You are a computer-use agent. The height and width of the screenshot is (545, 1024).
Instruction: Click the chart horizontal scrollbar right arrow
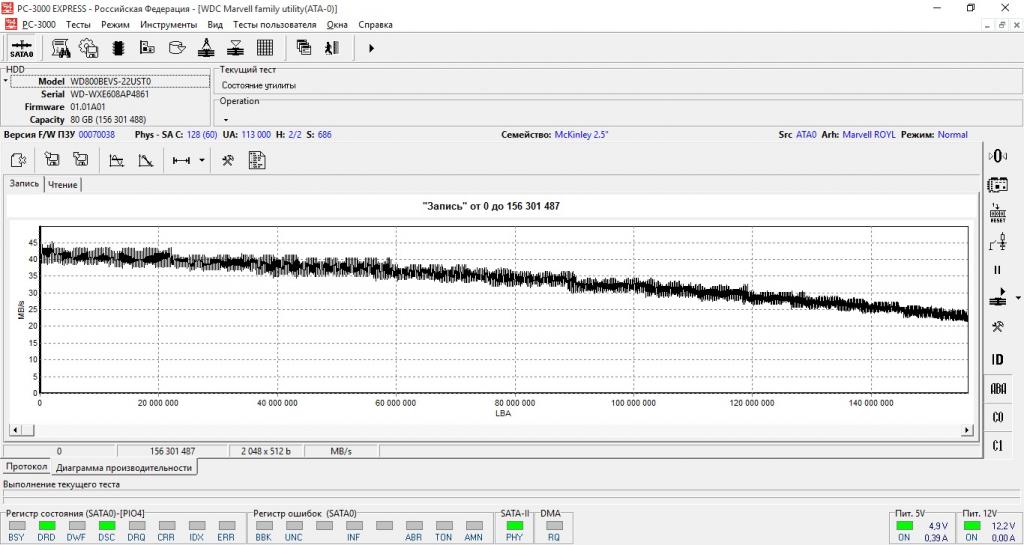(966, 430)
